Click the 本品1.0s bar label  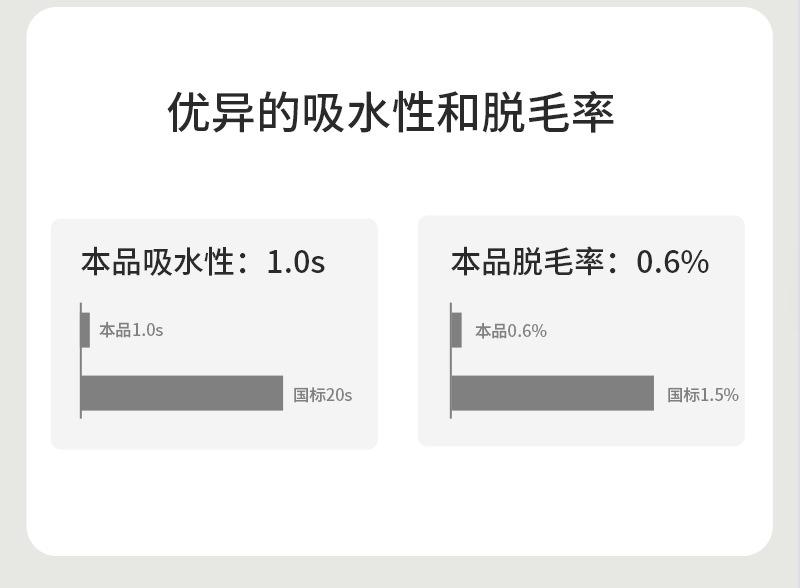pyautogui.click(x=131, y=330)
